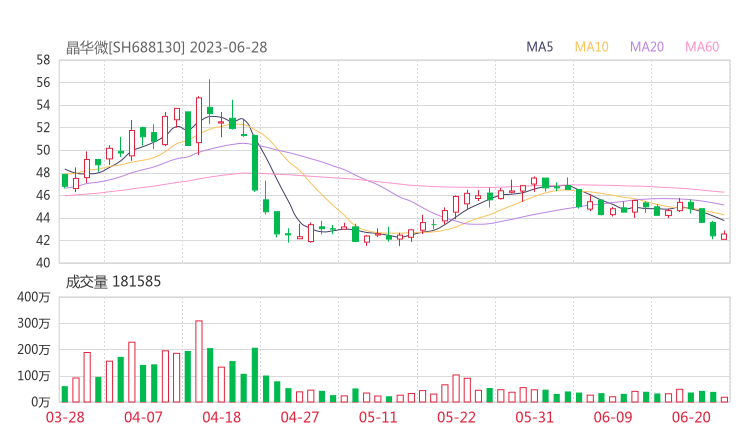
Task: Click the 44 price axis value
Action: tap(43, 218)
